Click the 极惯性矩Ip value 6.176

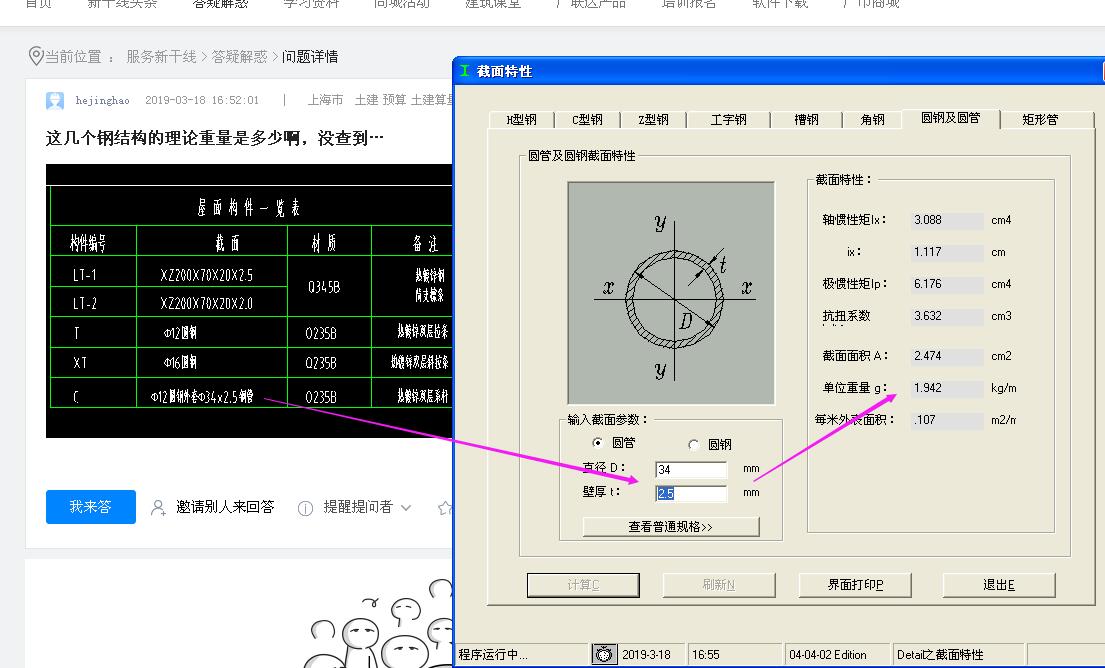pos(947,284)
